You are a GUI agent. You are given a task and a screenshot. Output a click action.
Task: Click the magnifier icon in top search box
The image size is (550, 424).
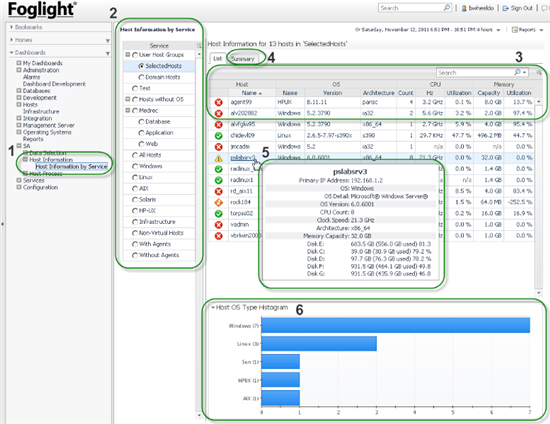[x=447, y=7]
